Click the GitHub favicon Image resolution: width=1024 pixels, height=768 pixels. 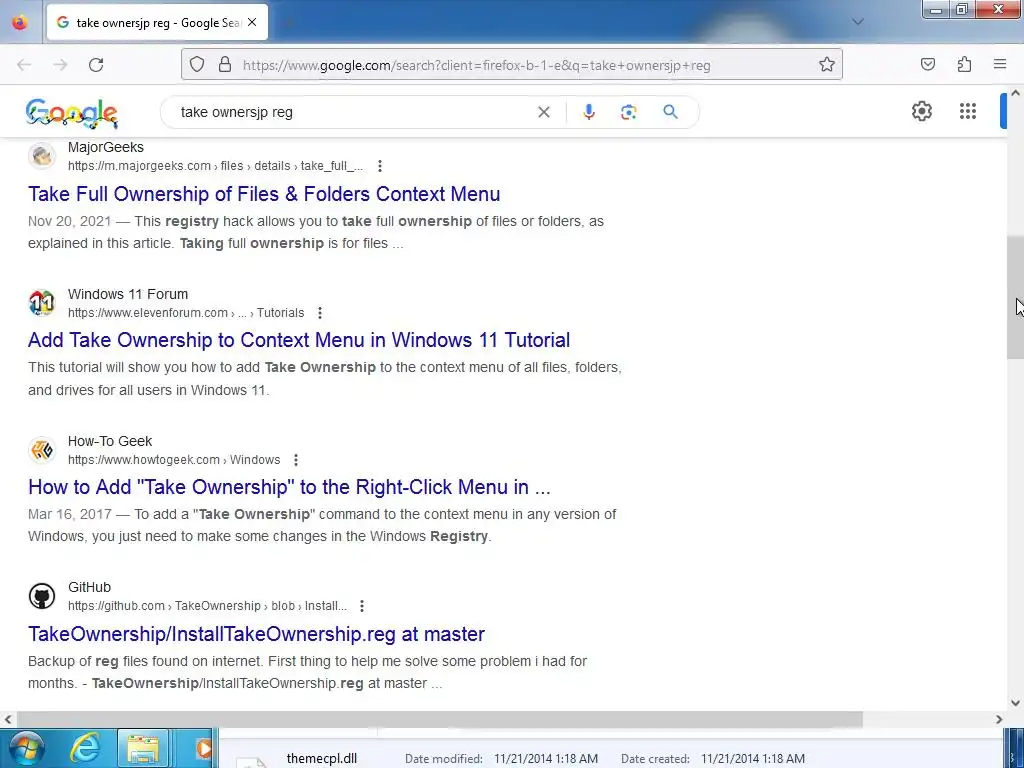tap(42, 596)
